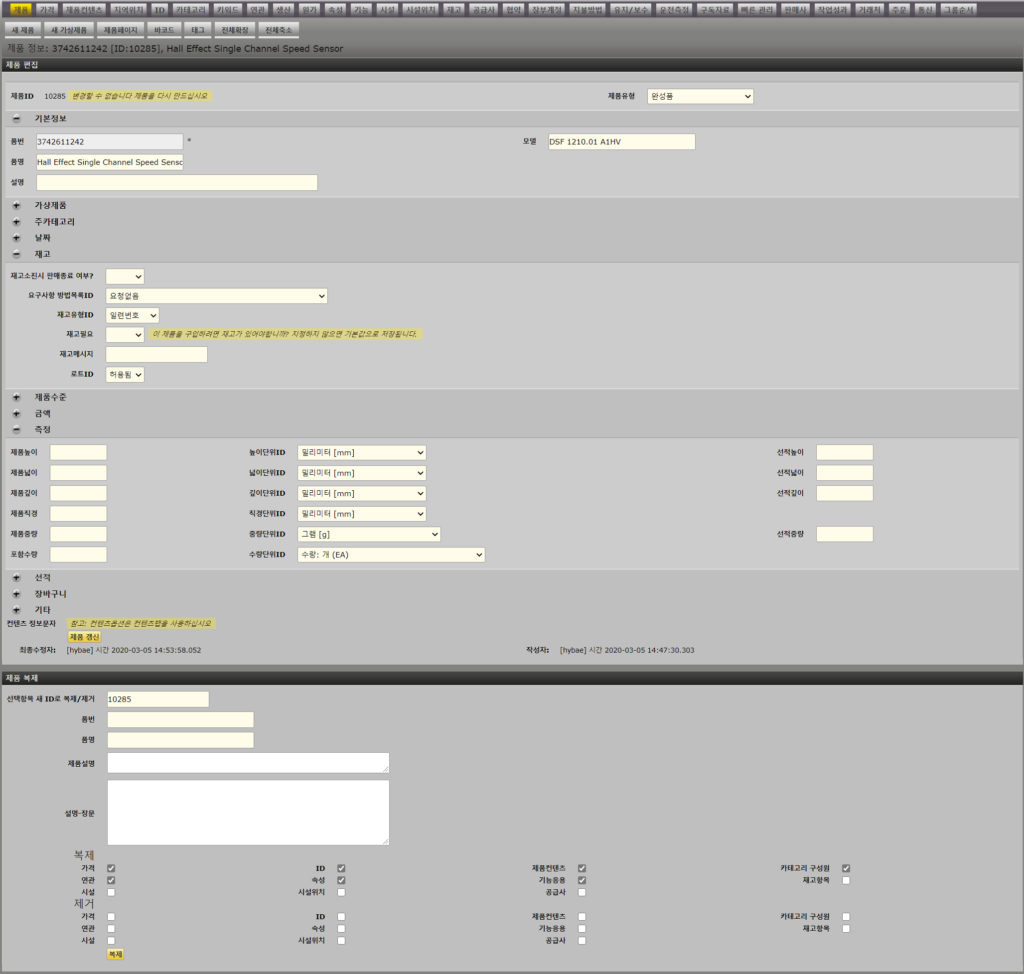
Task: Expand the 가상제품 section plus icon
Action: click(17, 205)
